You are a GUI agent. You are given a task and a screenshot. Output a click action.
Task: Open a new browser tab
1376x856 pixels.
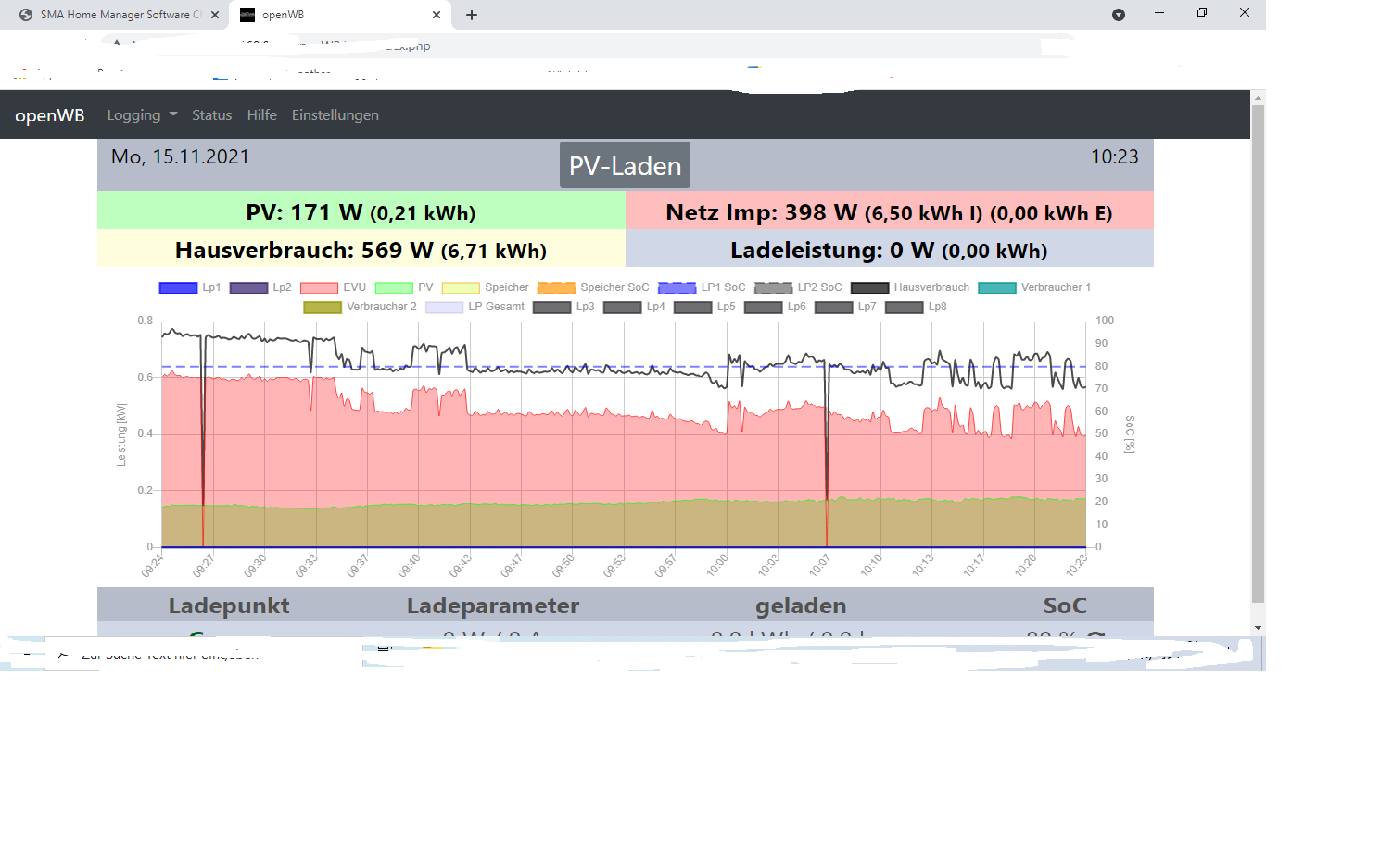click(x=472, y=15)
